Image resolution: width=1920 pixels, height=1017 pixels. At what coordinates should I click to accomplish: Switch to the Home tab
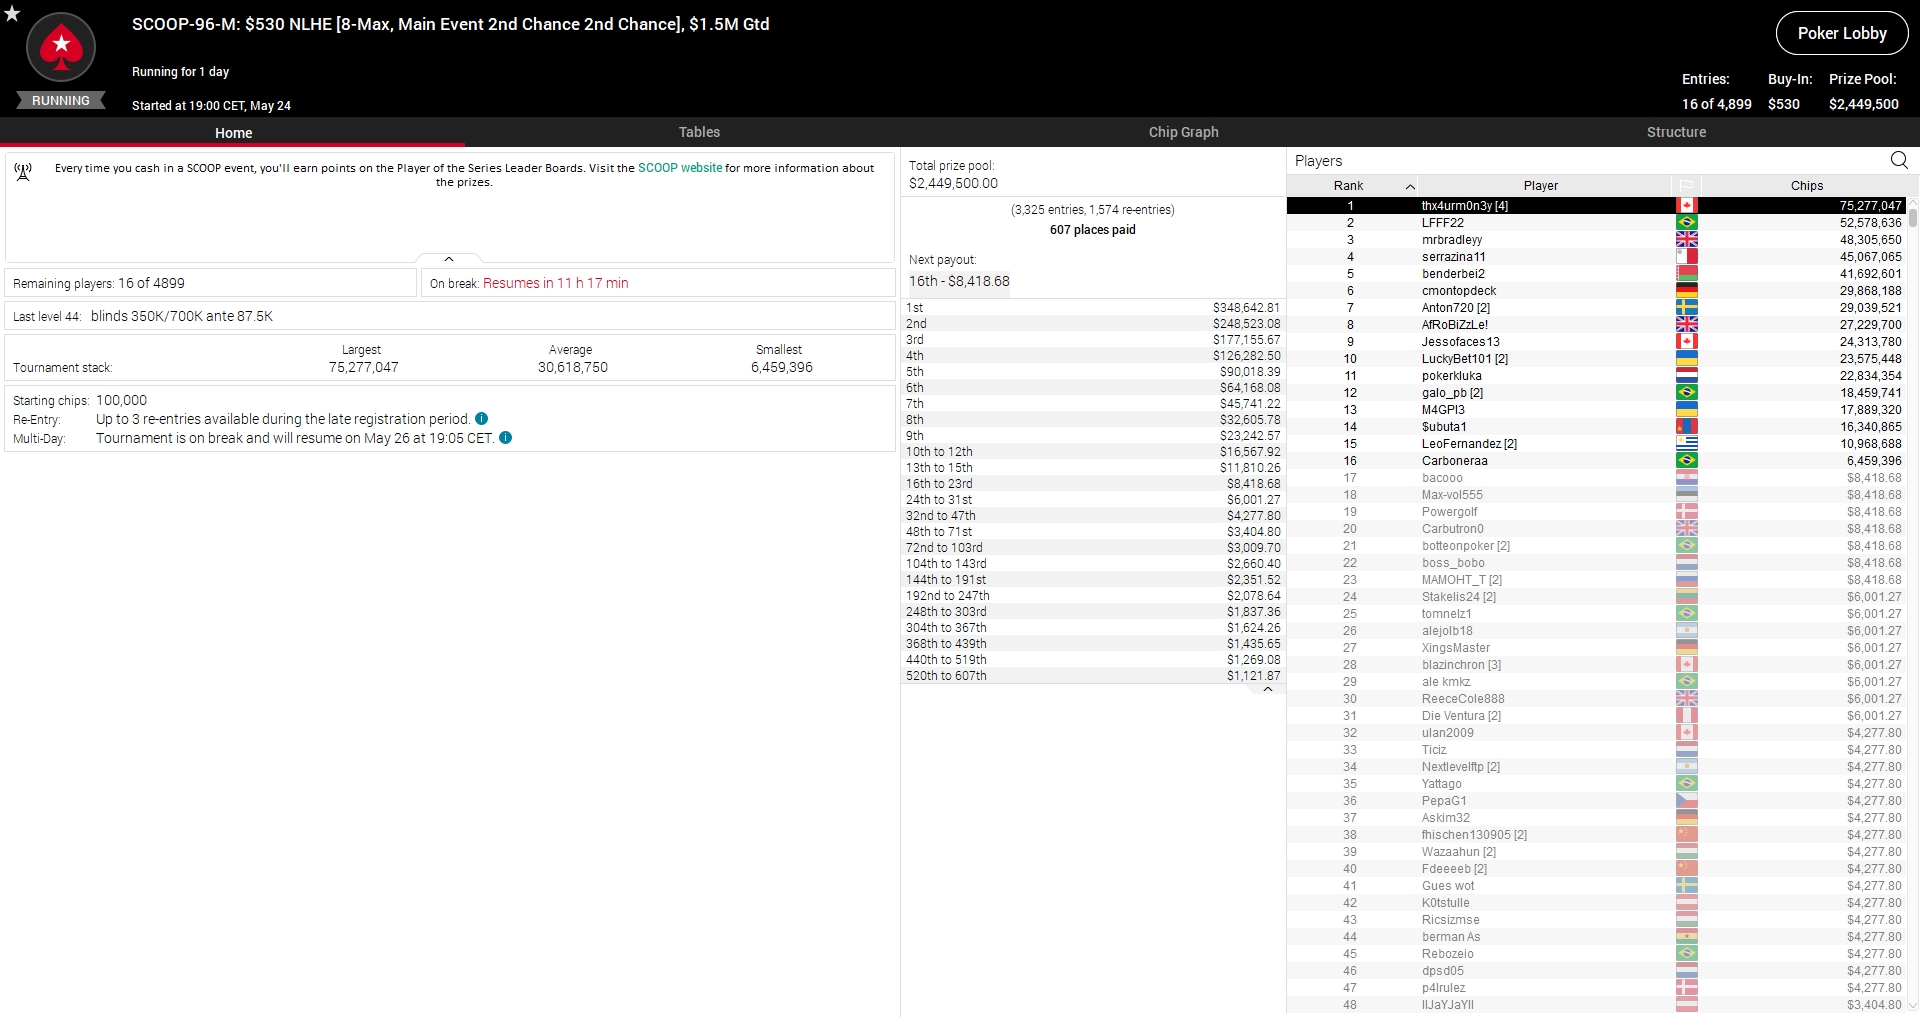[233, 133]
